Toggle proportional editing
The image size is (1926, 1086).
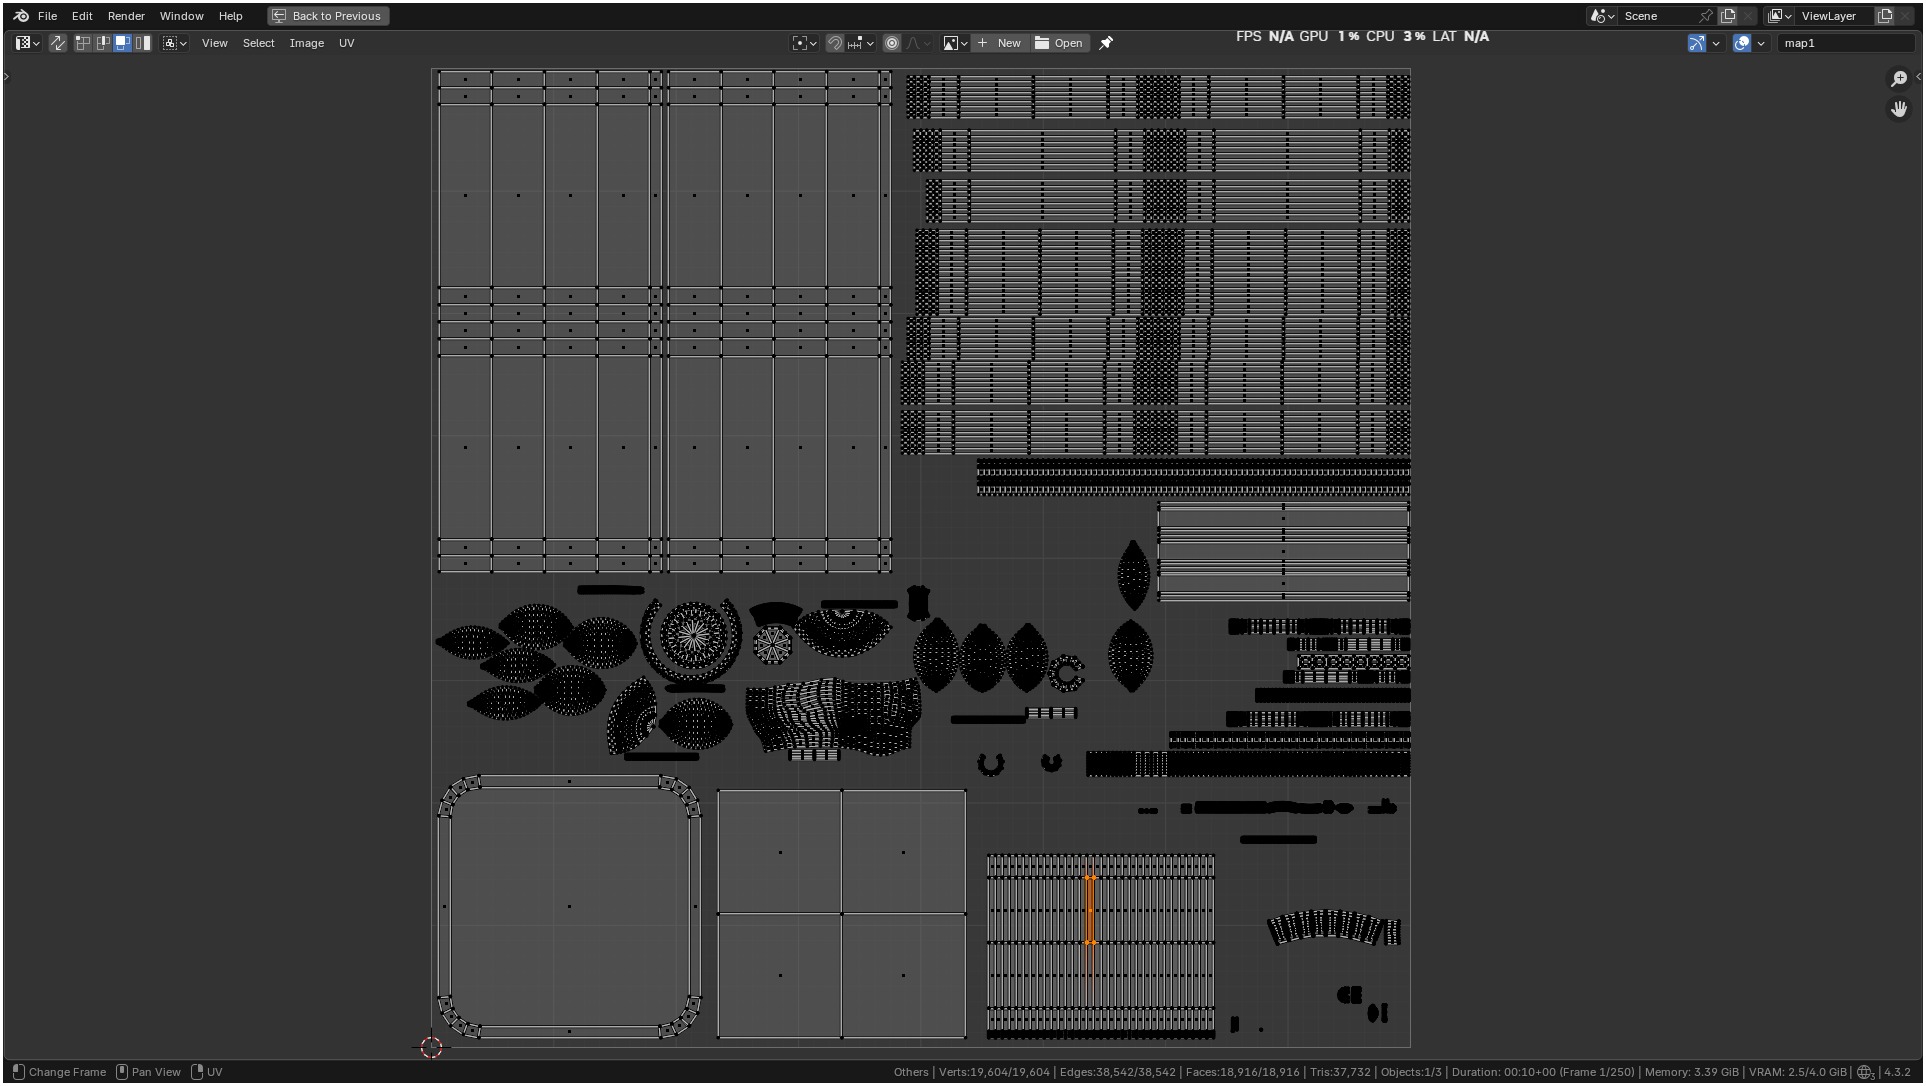(x=892, y=43)
